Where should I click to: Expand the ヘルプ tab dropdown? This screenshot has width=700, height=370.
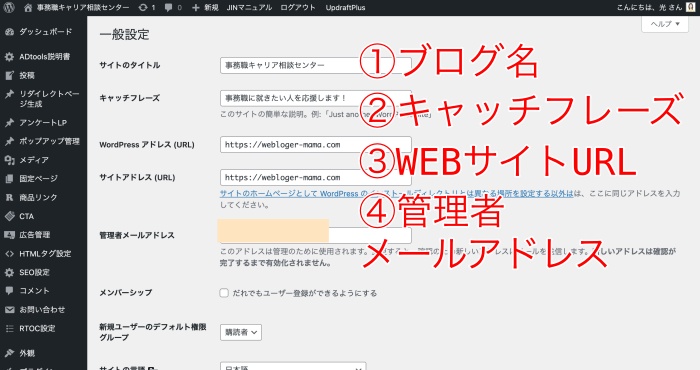coord(665,24)
